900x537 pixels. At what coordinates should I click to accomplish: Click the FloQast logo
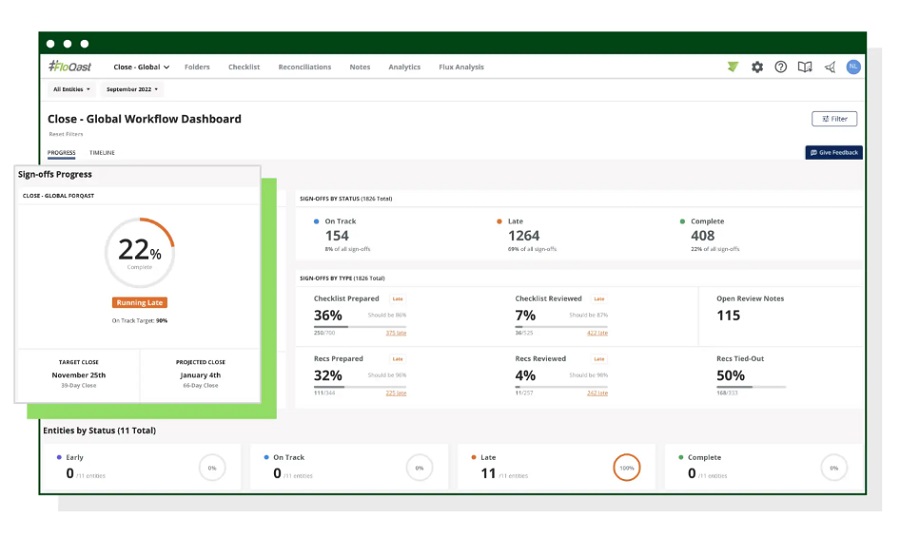69,67
